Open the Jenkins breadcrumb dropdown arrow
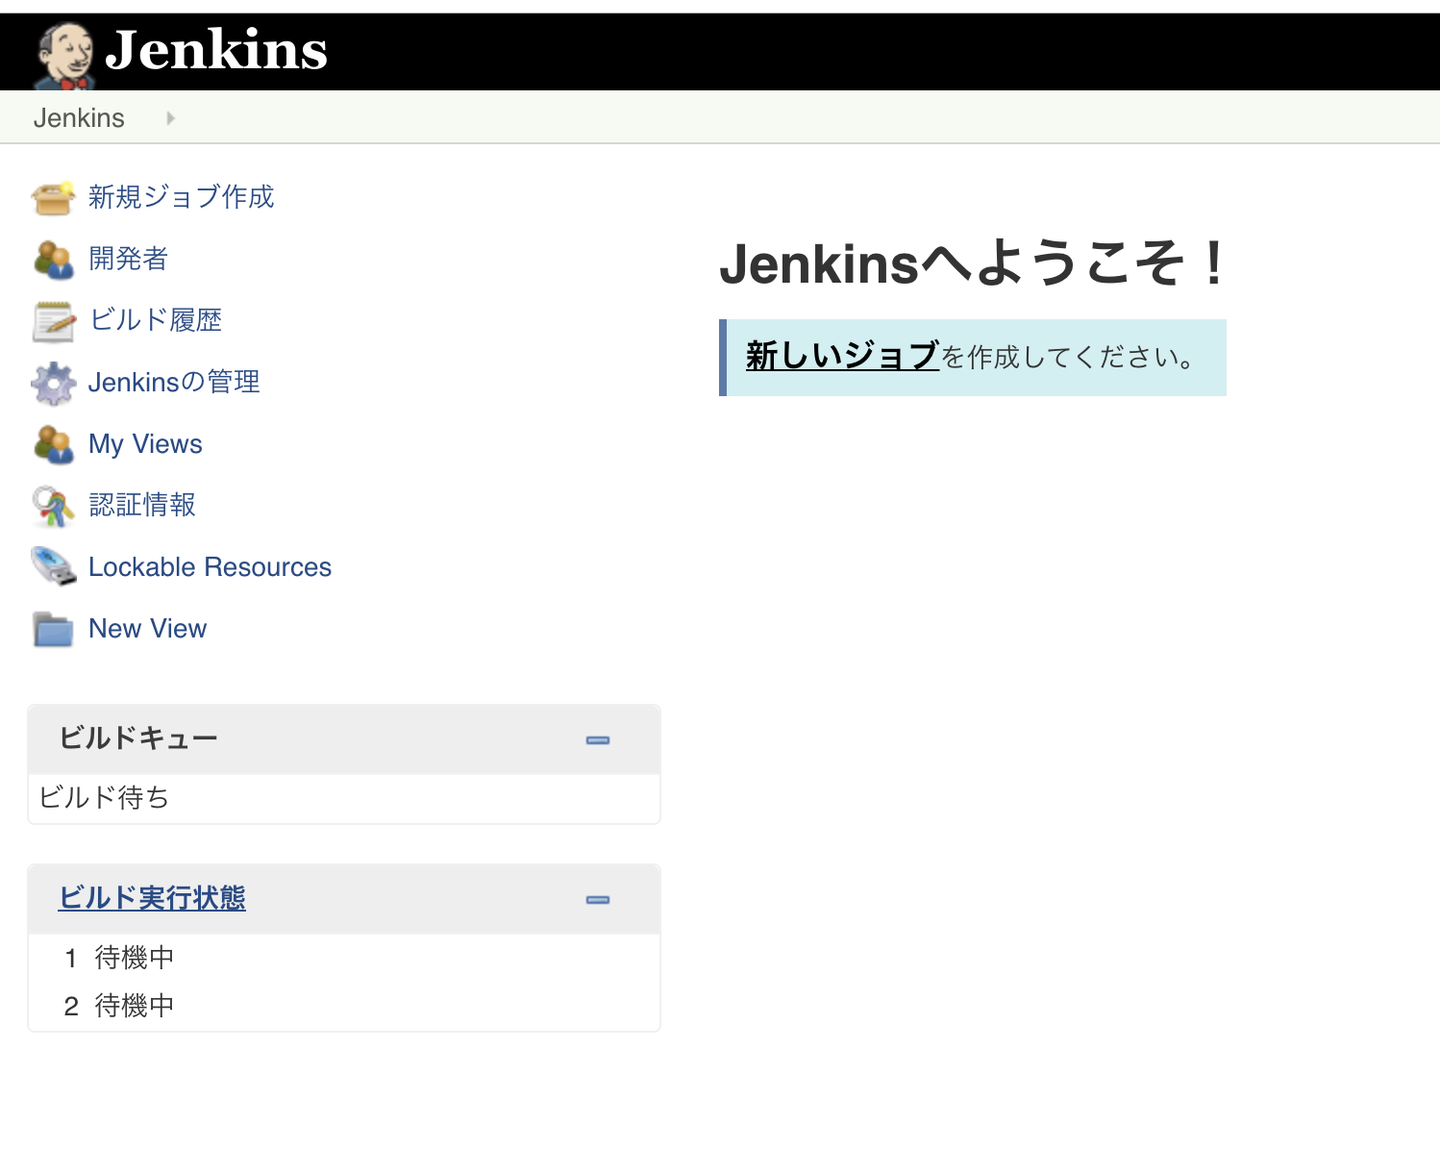 [x=171, y=118]
